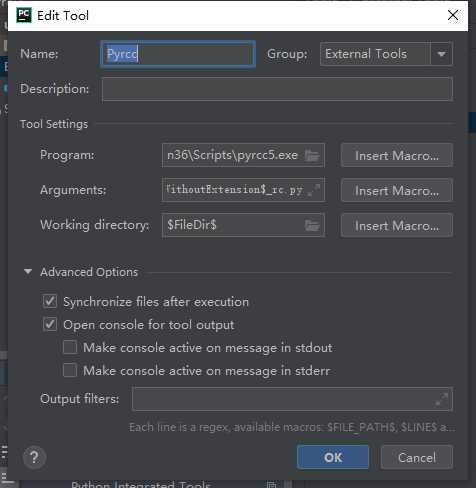Cancel the Edit Tool dialog
Screen dimensions: 476x488
pos(417,457)
